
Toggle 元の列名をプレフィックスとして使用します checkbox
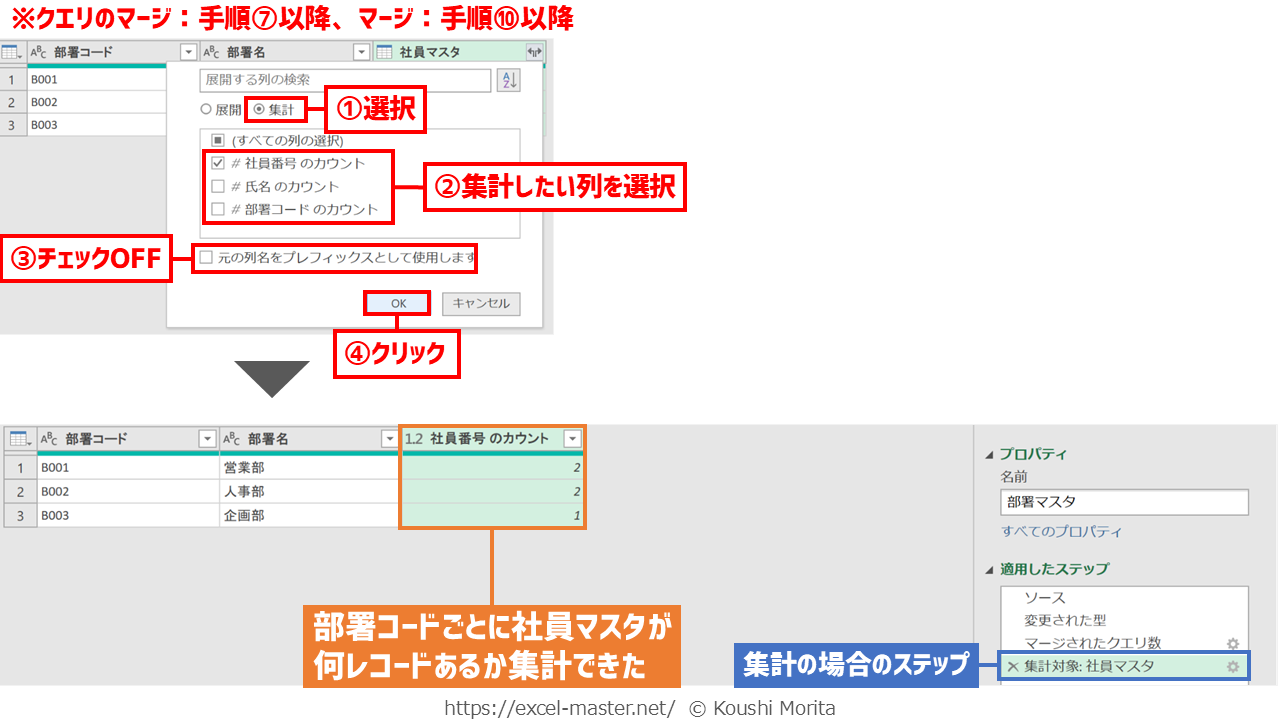point(206,259)
